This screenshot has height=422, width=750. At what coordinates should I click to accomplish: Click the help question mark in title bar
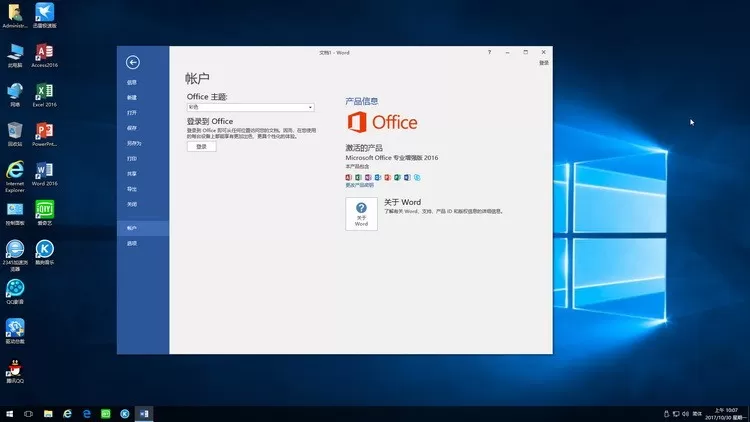[x=489, y=52]
